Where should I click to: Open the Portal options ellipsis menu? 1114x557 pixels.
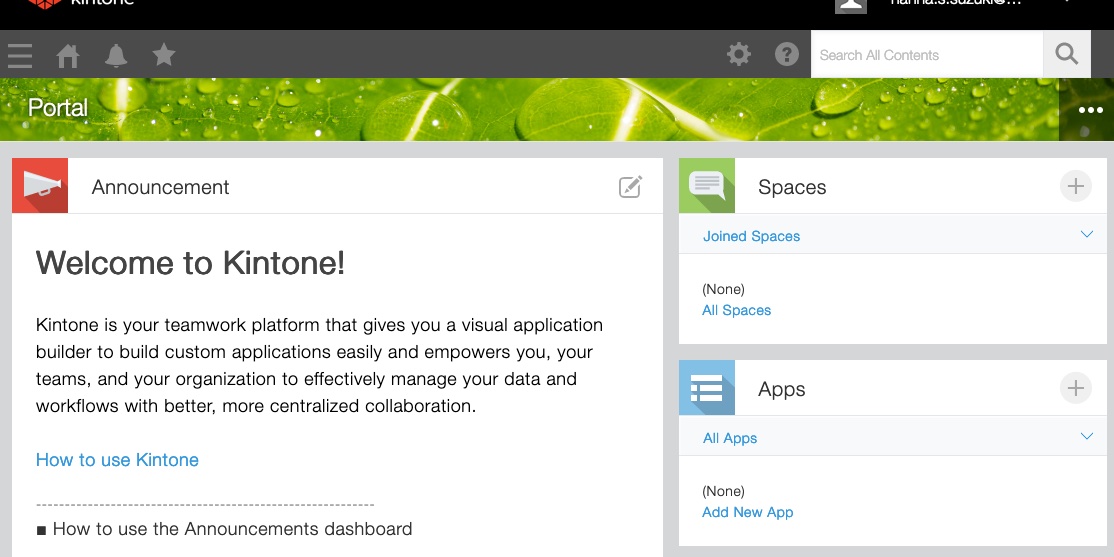coord(1091,110)
